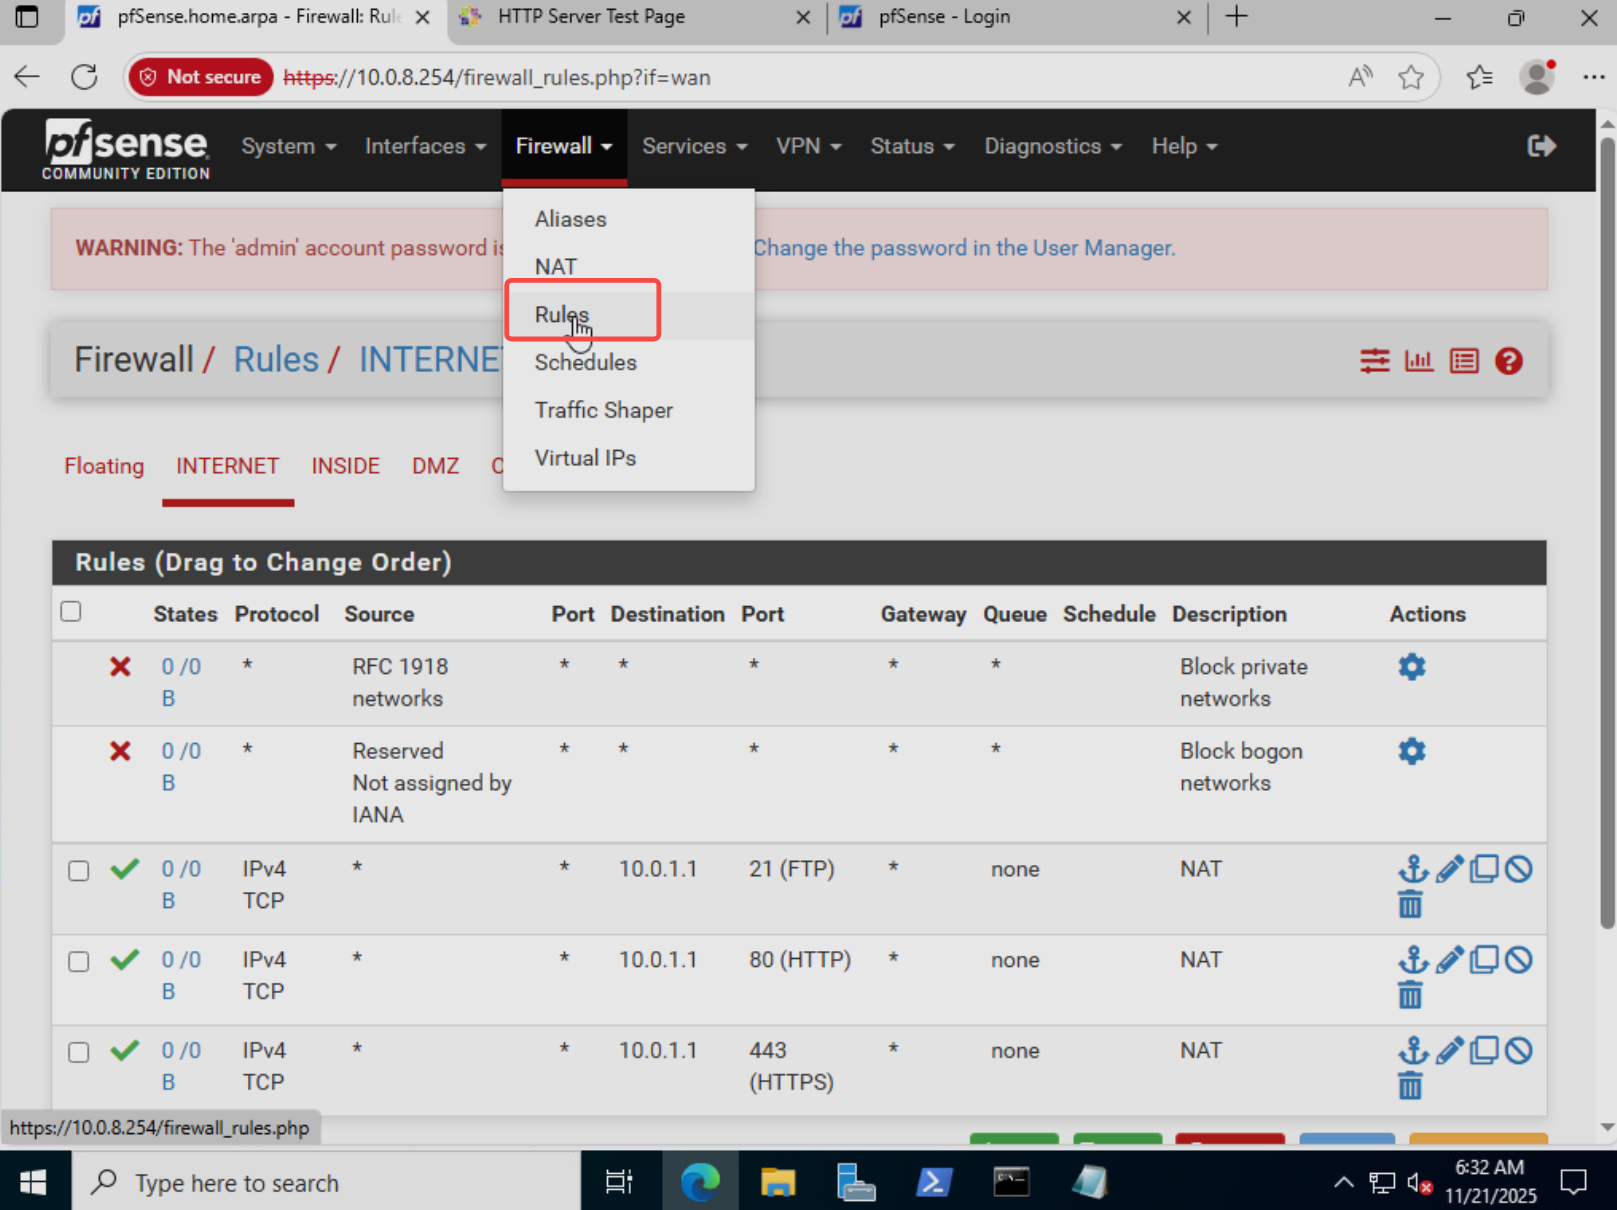This screenshot has height=1210, width=1617.
Task: Expand the Diagnostics menu
Action: [1053, 146]
